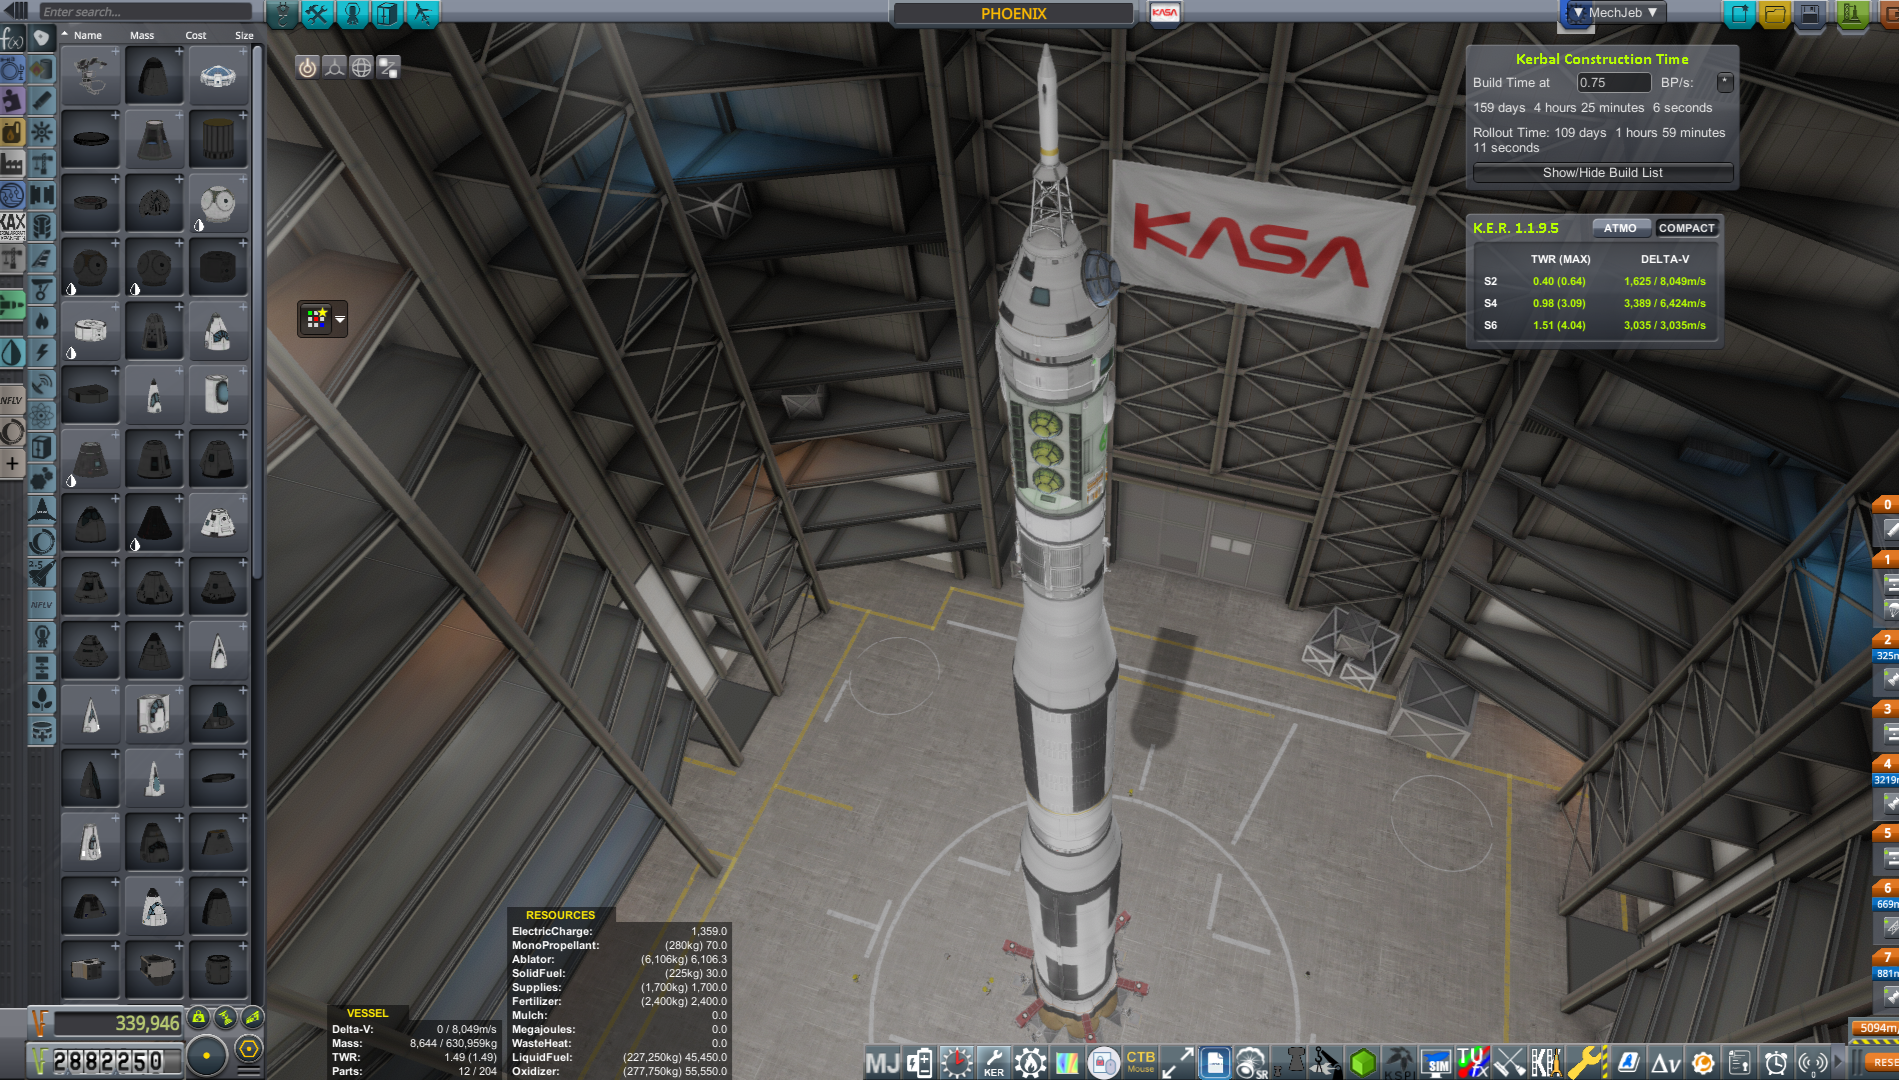Create a new vessel
Screen dimensions: 1899x1080
1739,14
